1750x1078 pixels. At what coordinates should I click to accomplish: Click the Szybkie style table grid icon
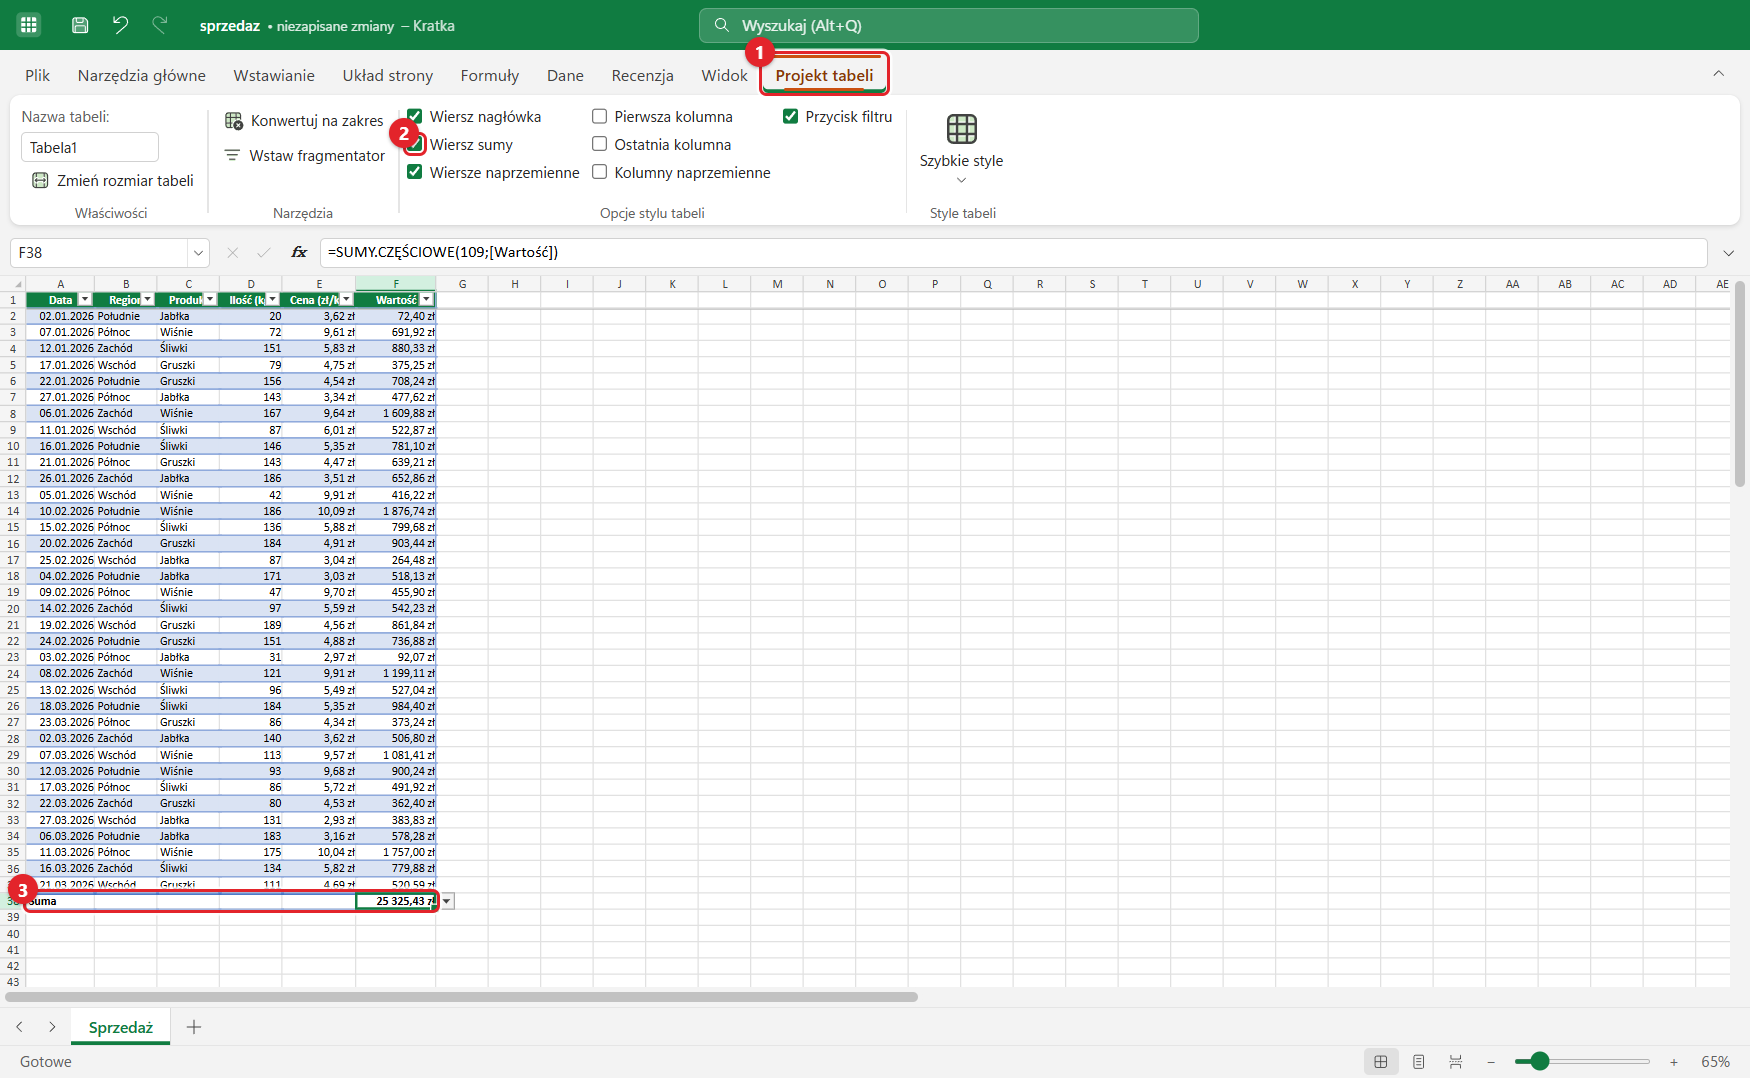(961, 129)
